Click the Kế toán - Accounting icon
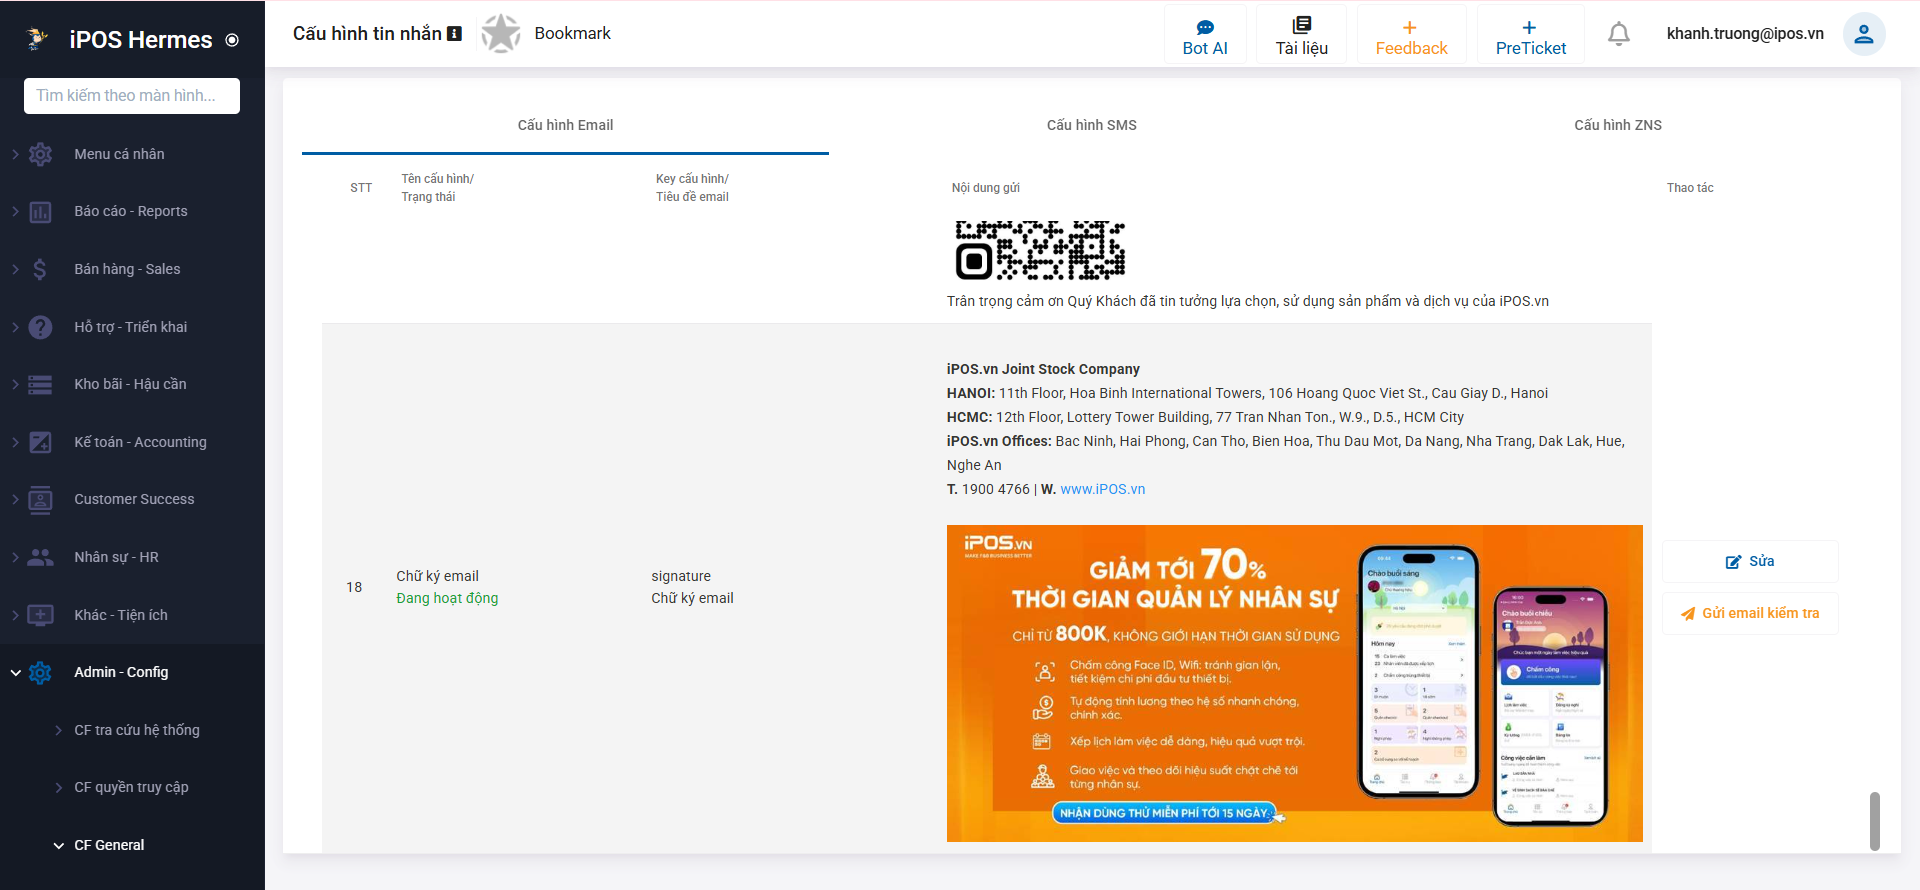The image size is (1920, 890). pyautogui.click(x=40, y=442)
